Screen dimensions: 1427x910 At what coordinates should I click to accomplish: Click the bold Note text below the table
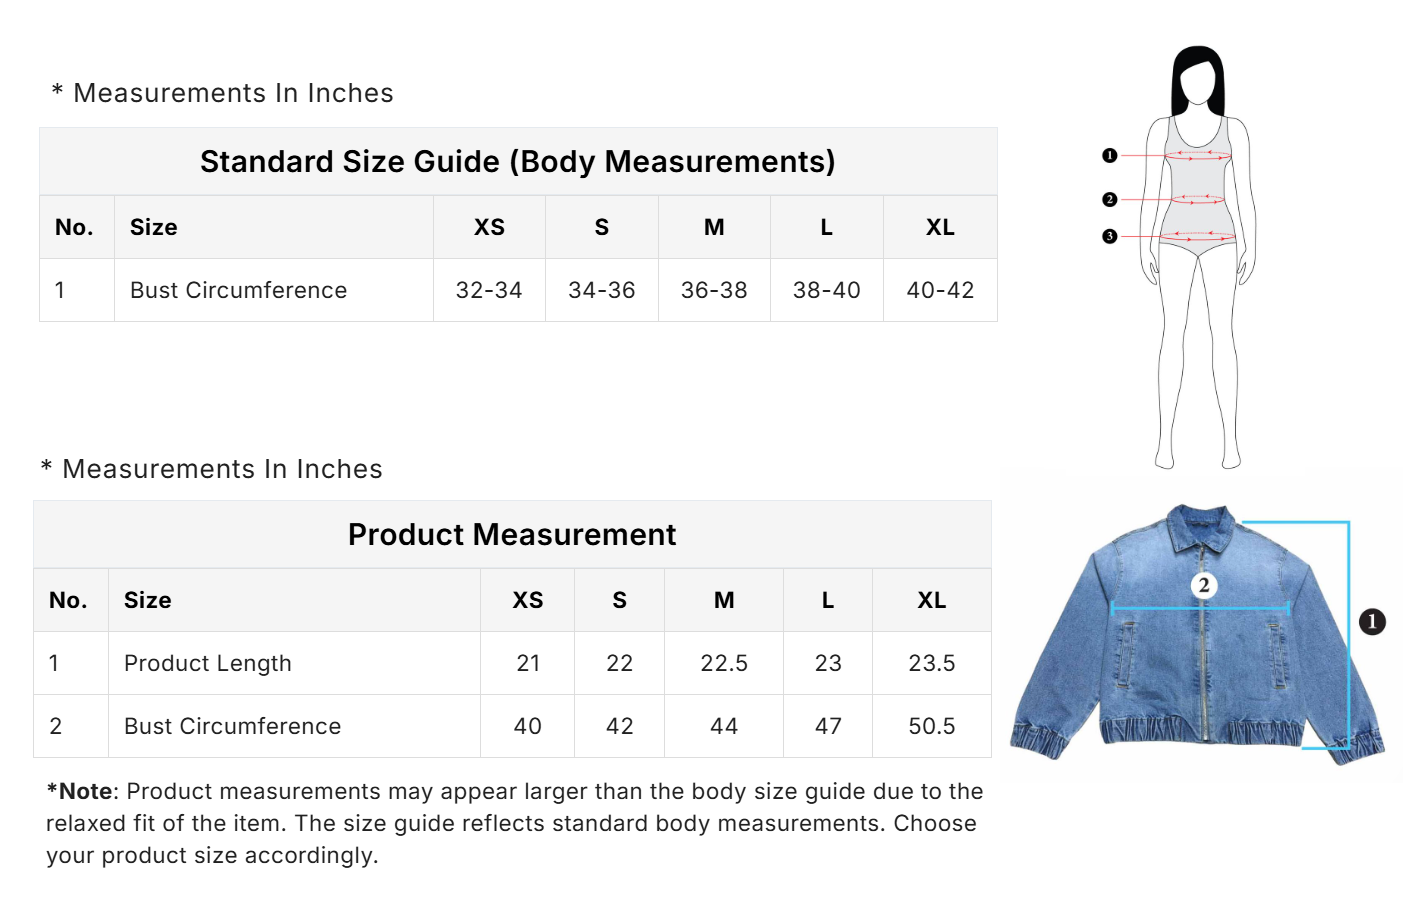coord(80,792)
